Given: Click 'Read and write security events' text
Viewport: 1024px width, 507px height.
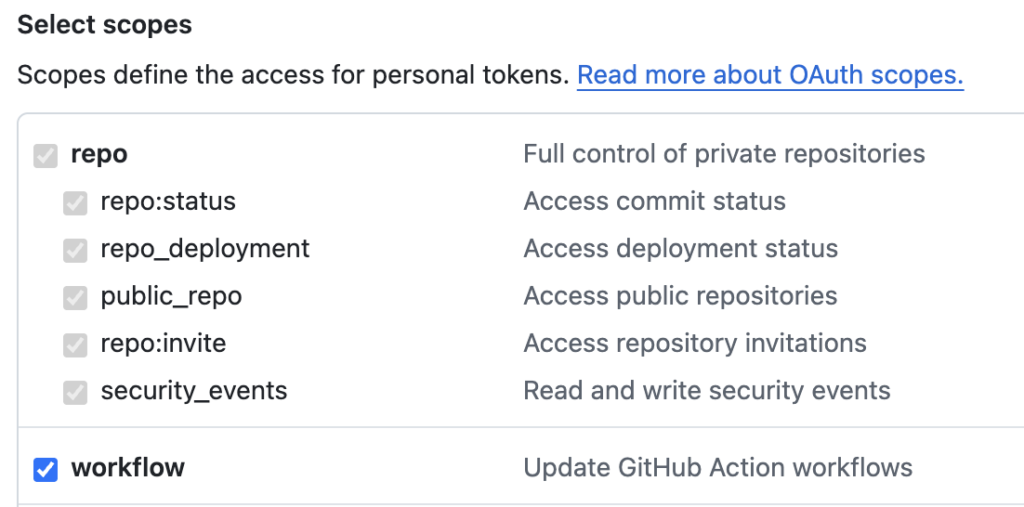Looking at the screenshot, I should tap(707, 391).
